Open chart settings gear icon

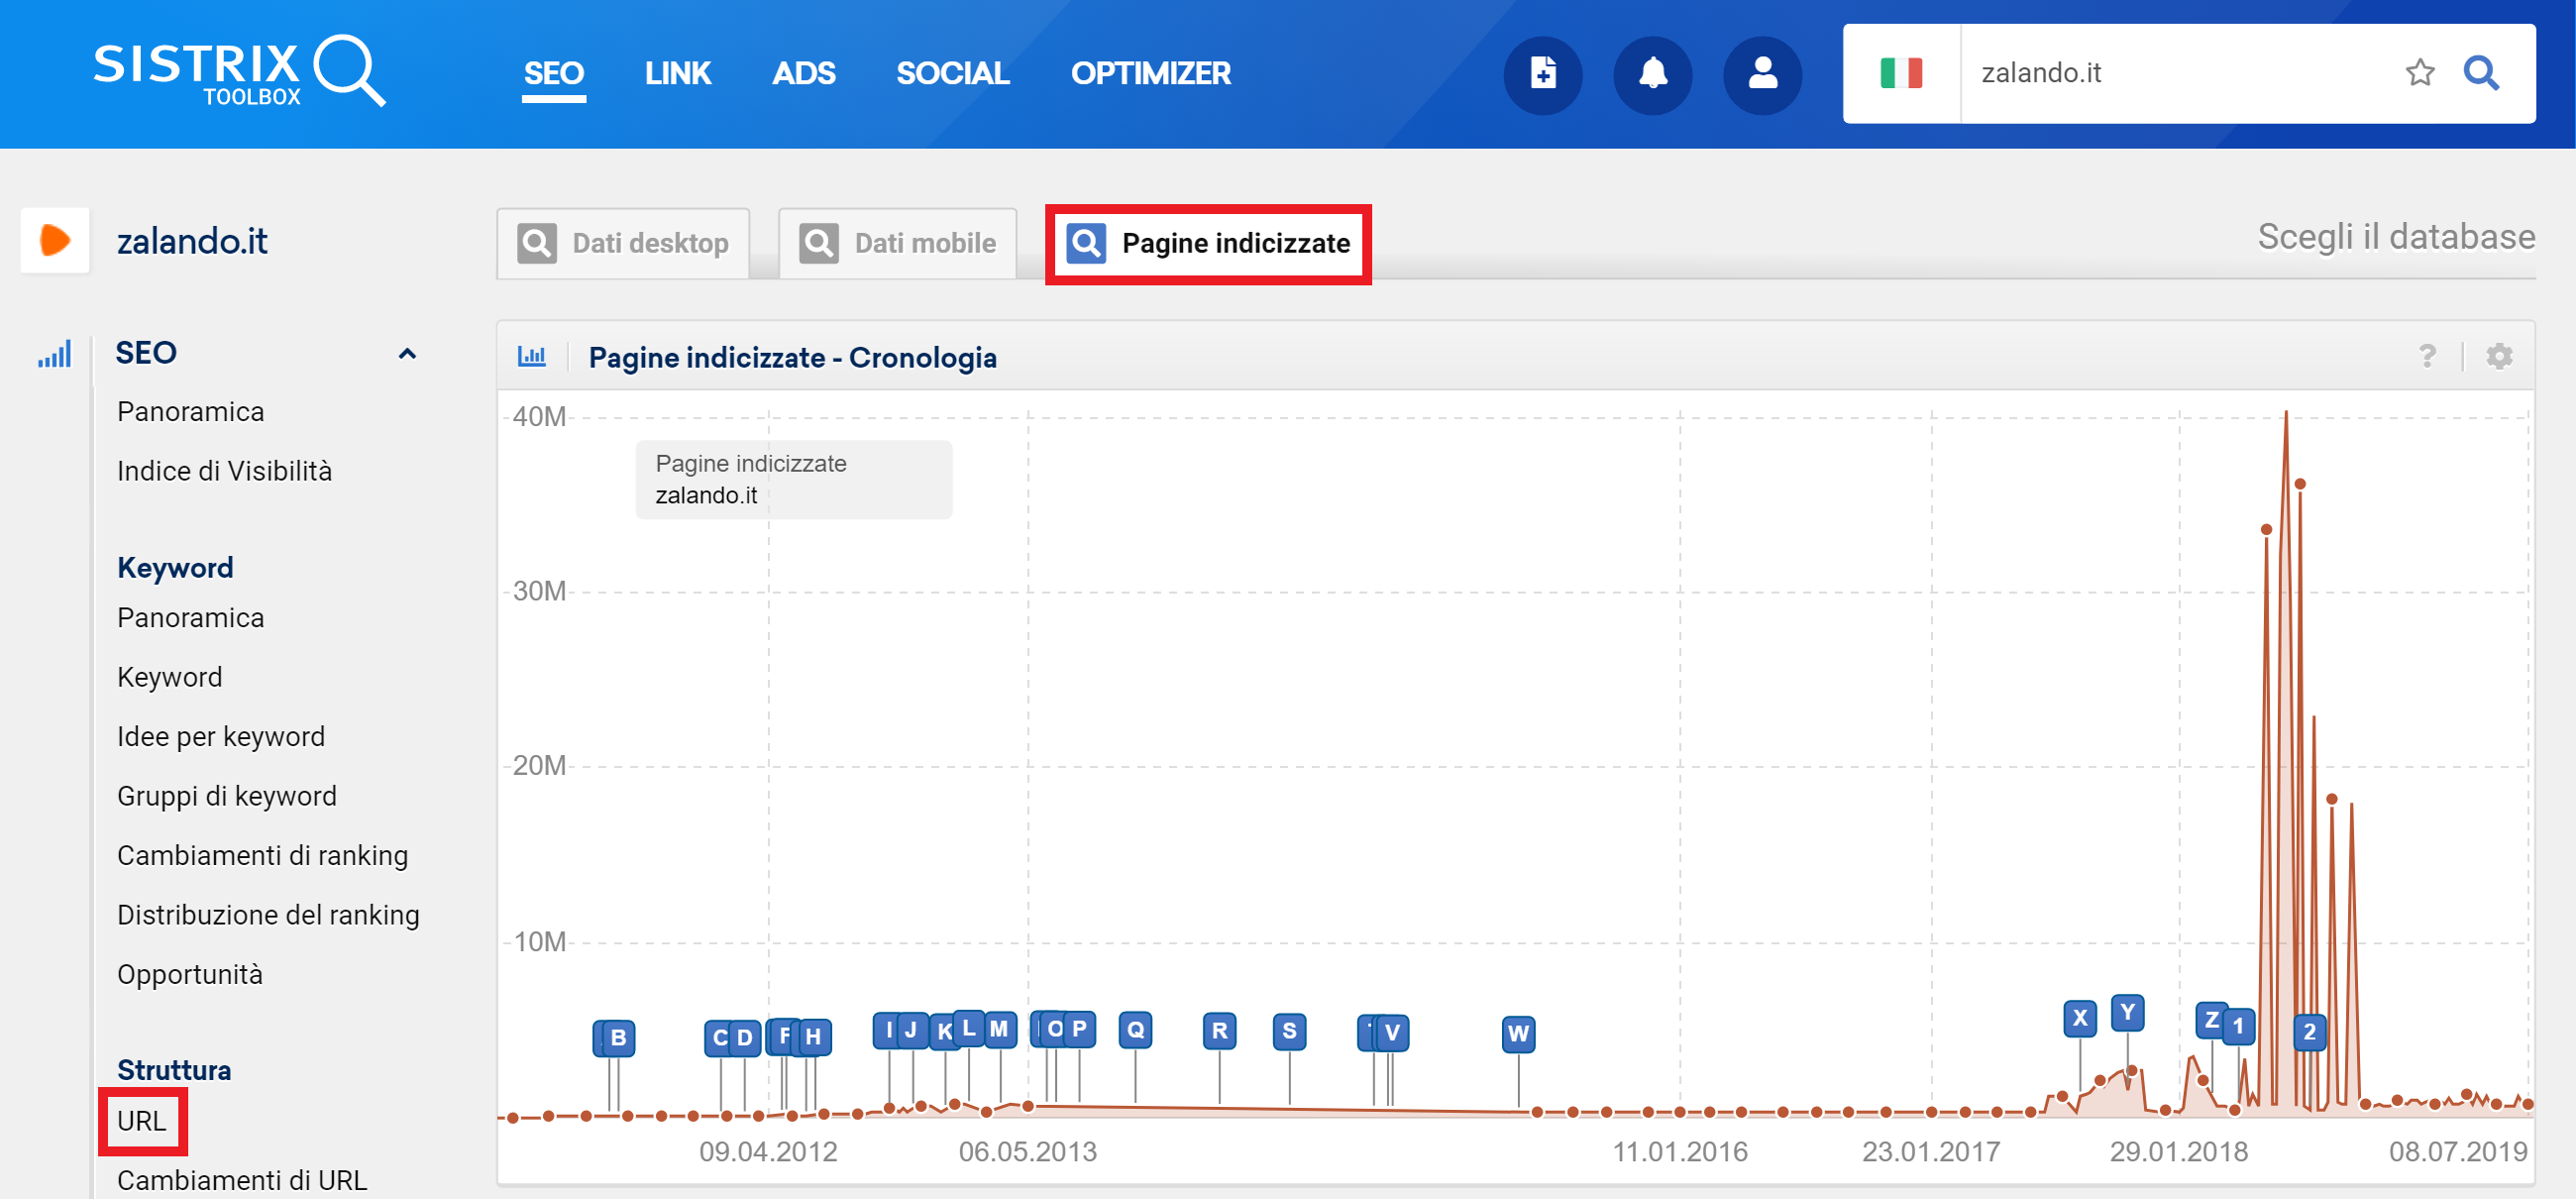tap(2499, 357)
